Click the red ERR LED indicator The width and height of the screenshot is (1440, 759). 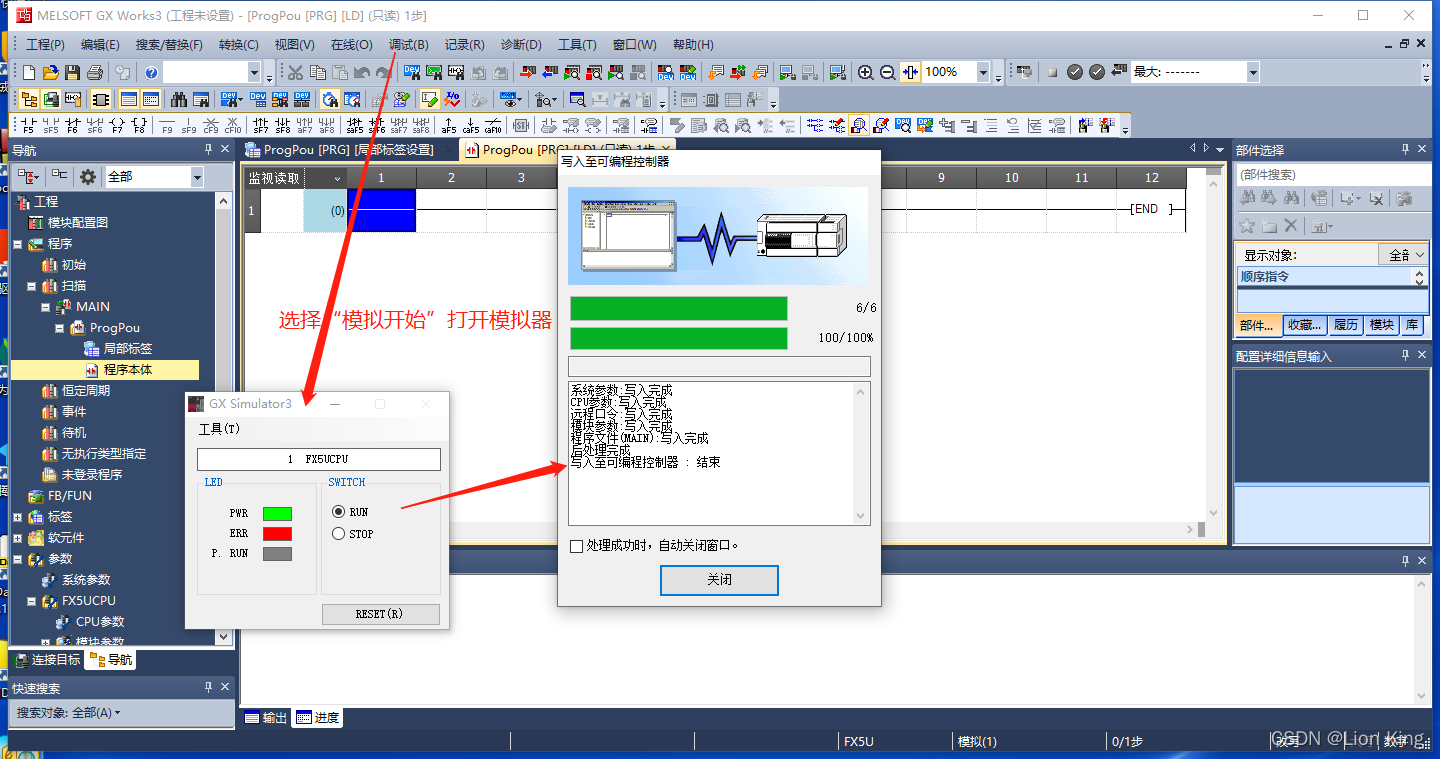pos(277,534)
